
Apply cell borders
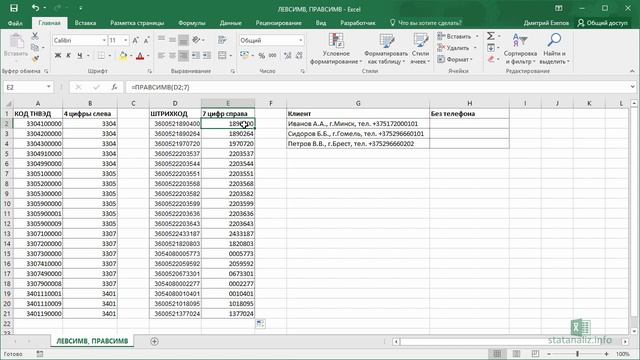point(101,56)
